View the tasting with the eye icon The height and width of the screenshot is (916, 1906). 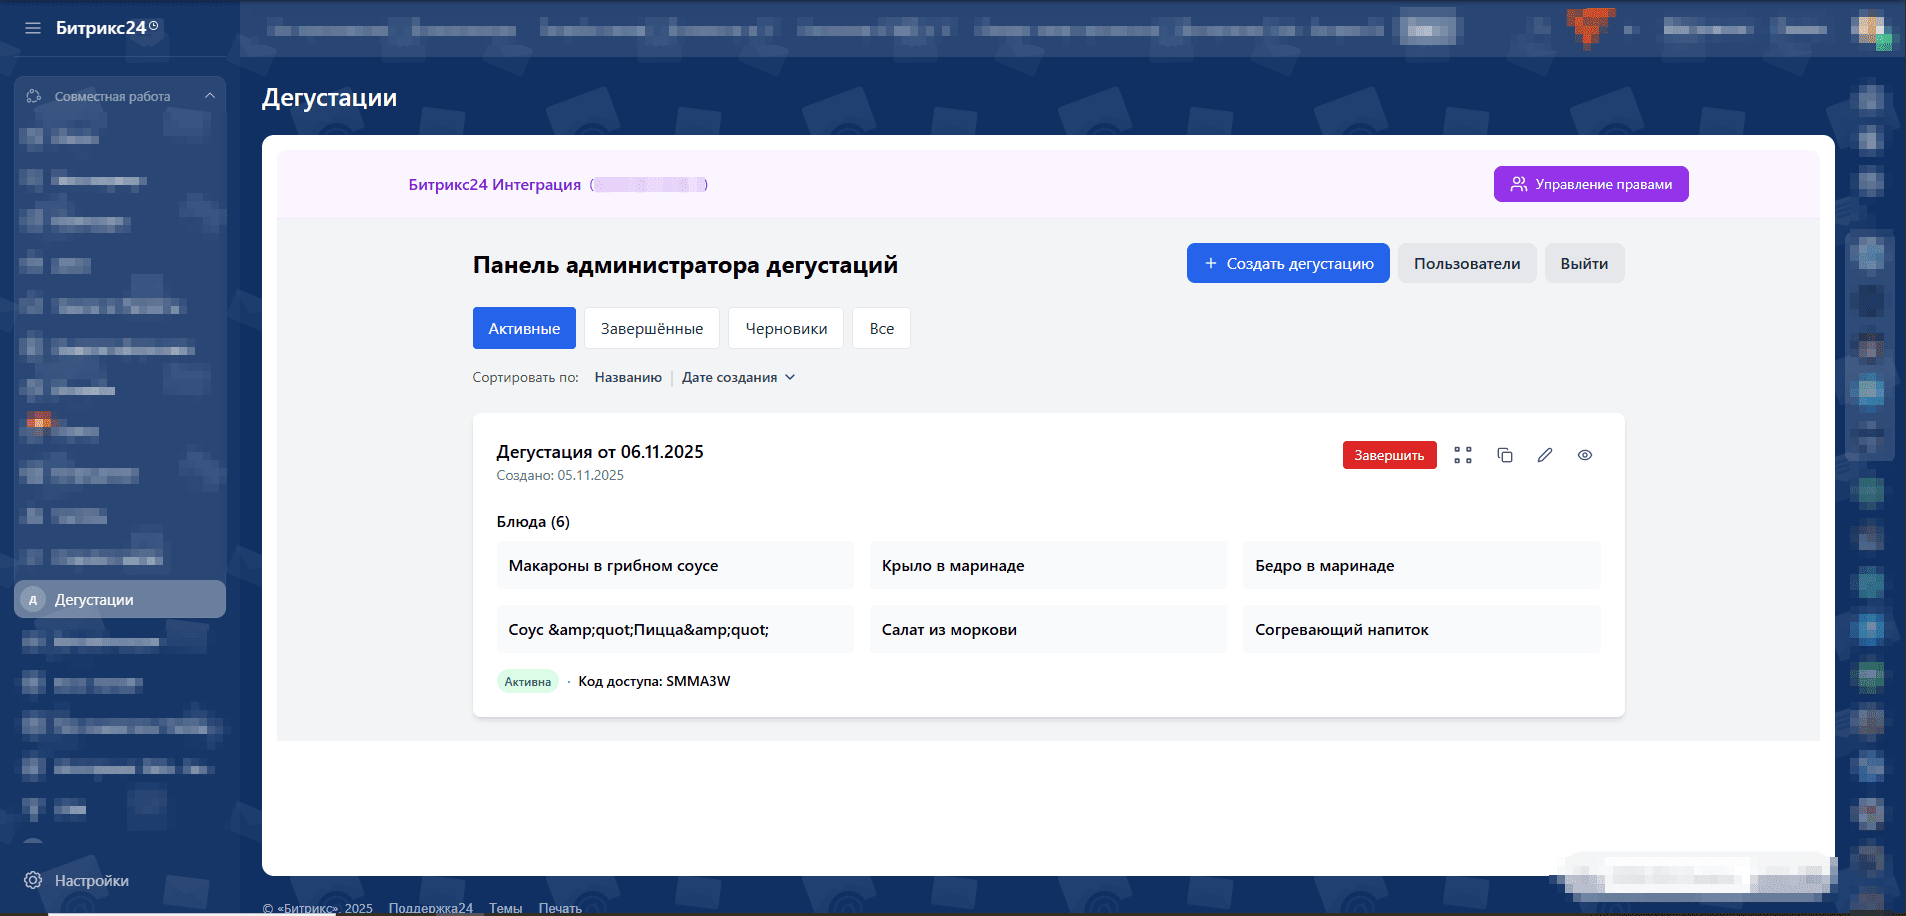pyautogui.click(x=1585, y=455)
